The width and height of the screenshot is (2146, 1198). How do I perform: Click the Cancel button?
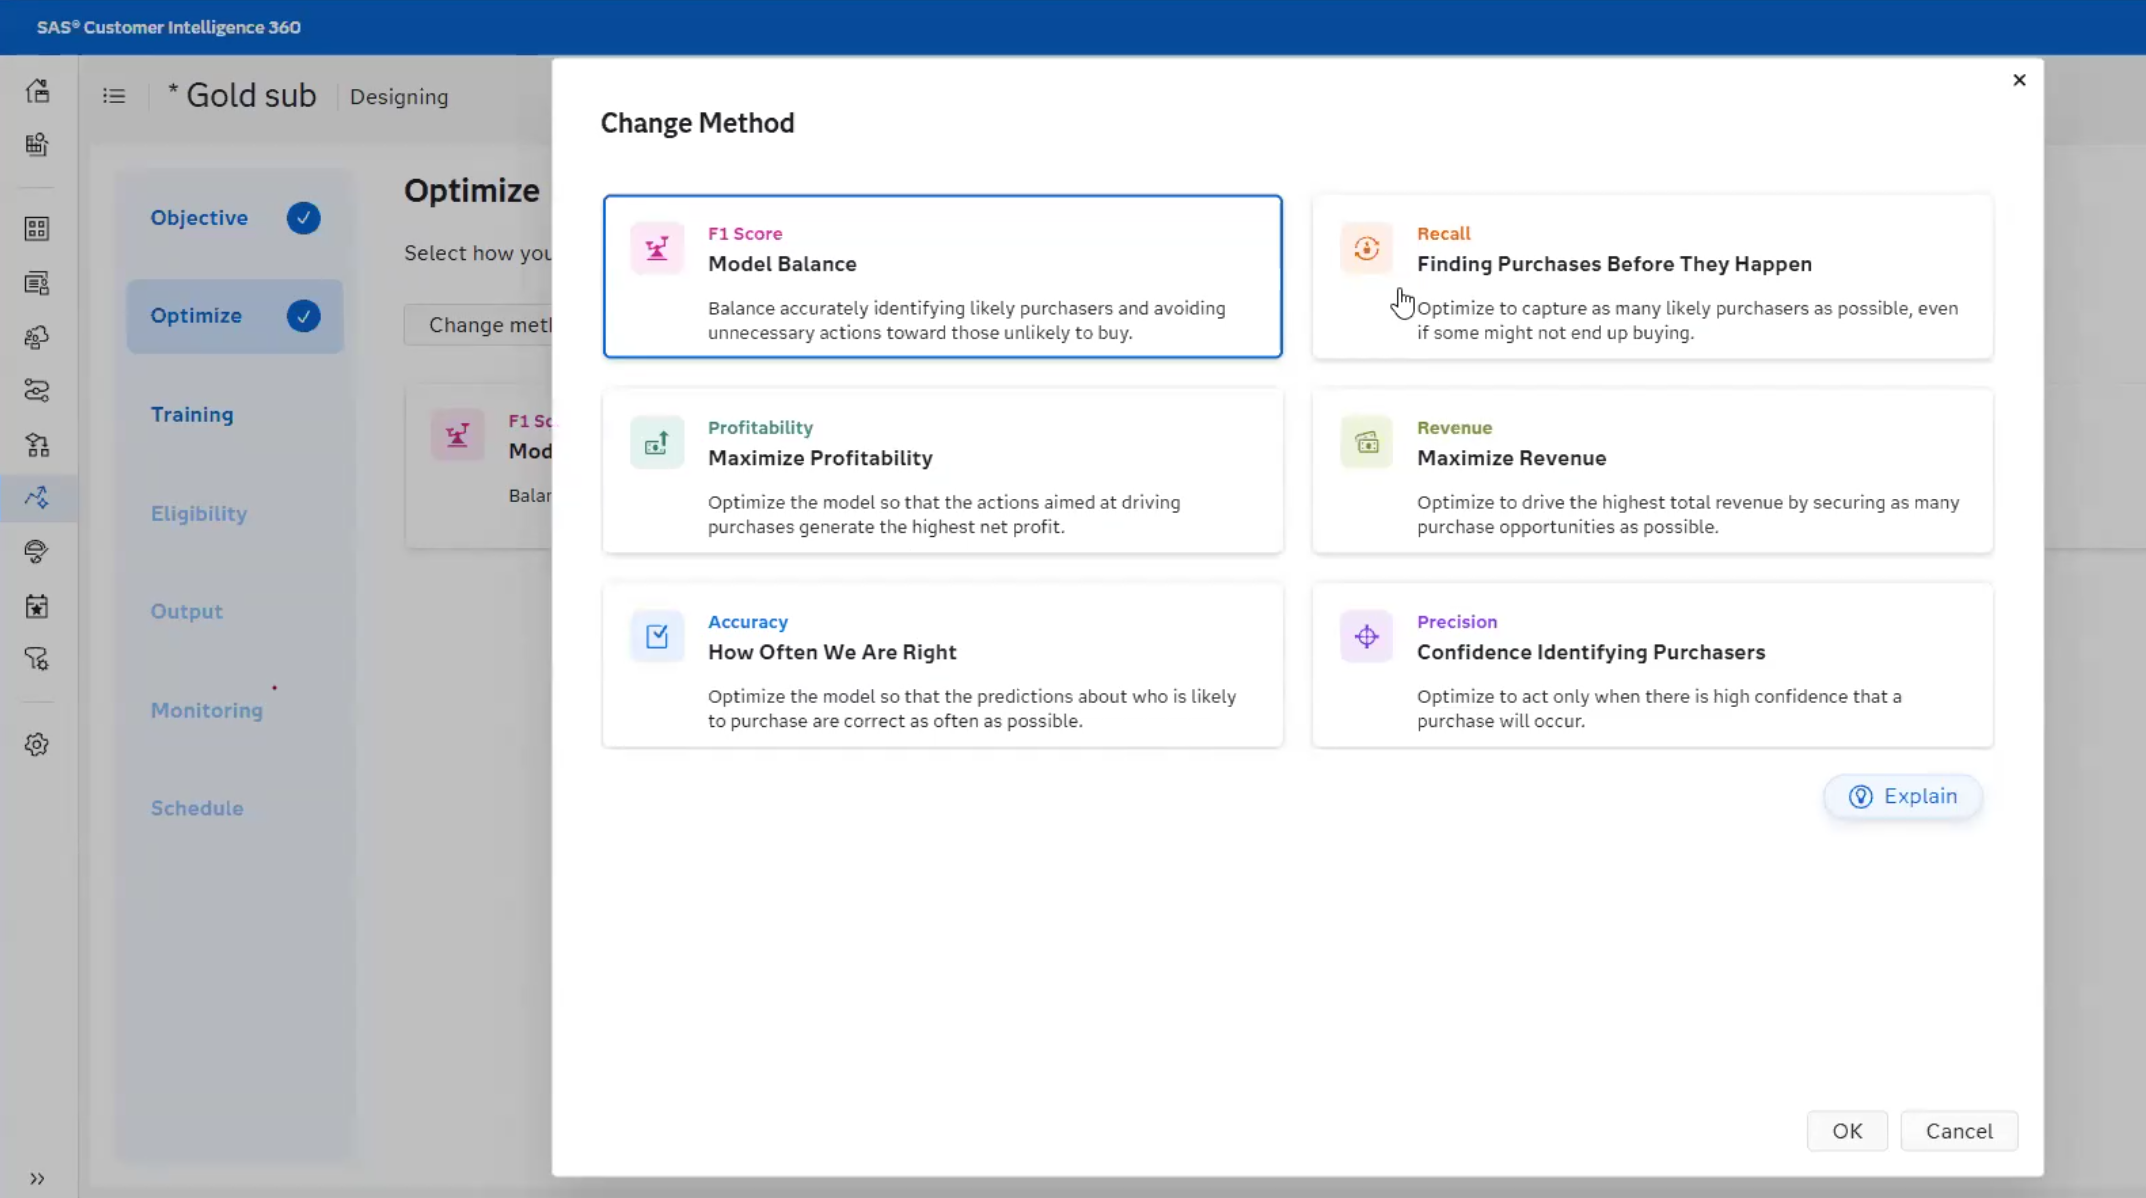click(1959, 1131)
